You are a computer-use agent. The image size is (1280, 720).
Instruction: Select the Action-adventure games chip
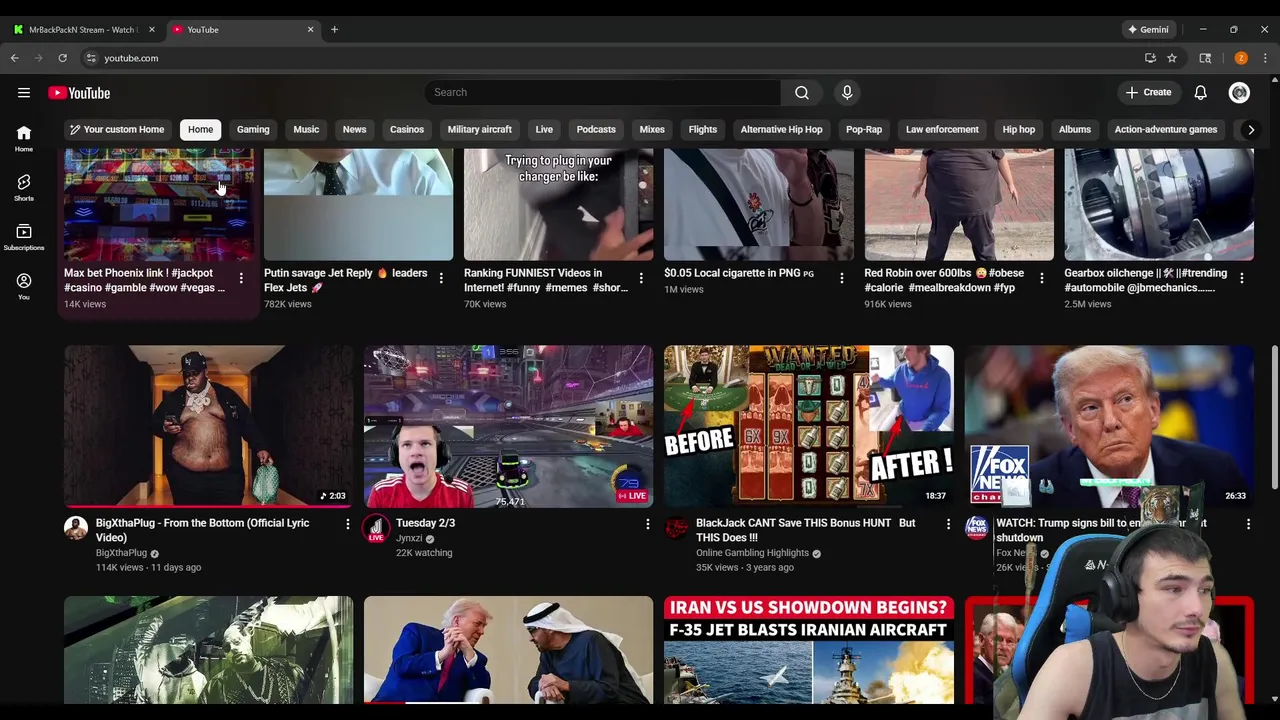click(1166, 129)
